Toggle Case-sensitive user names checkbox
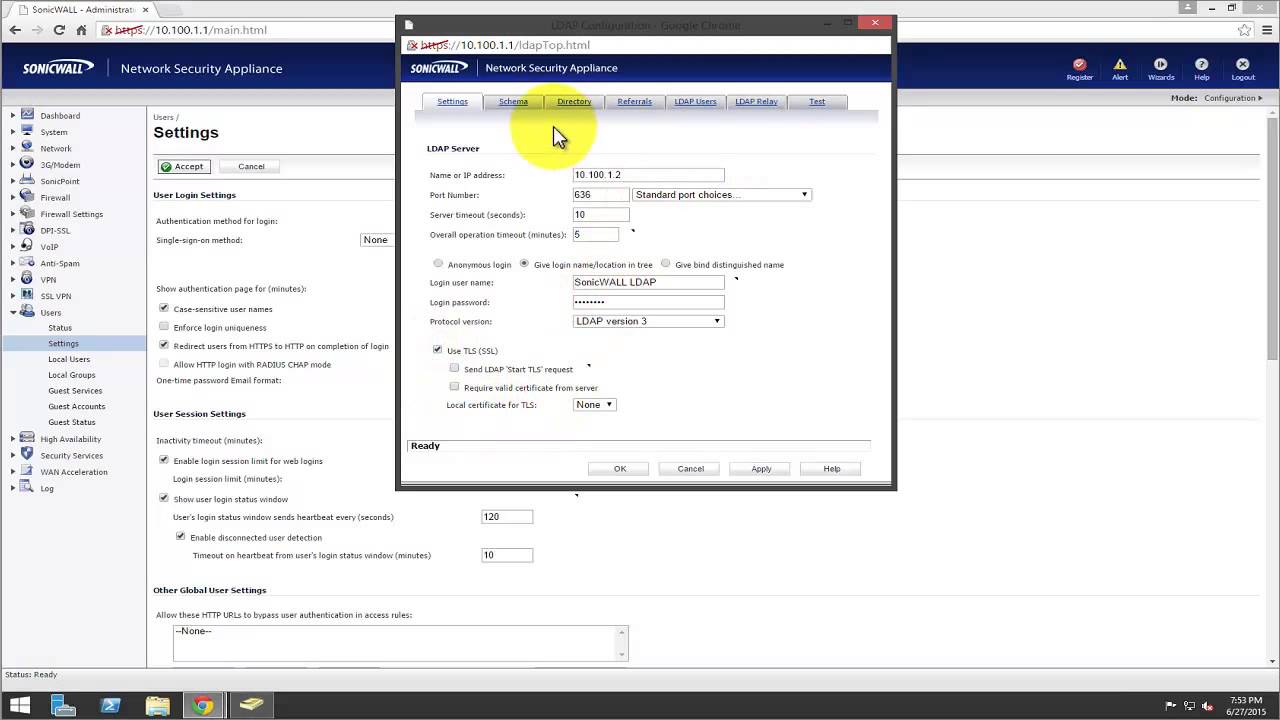 (x=164, y=308)
